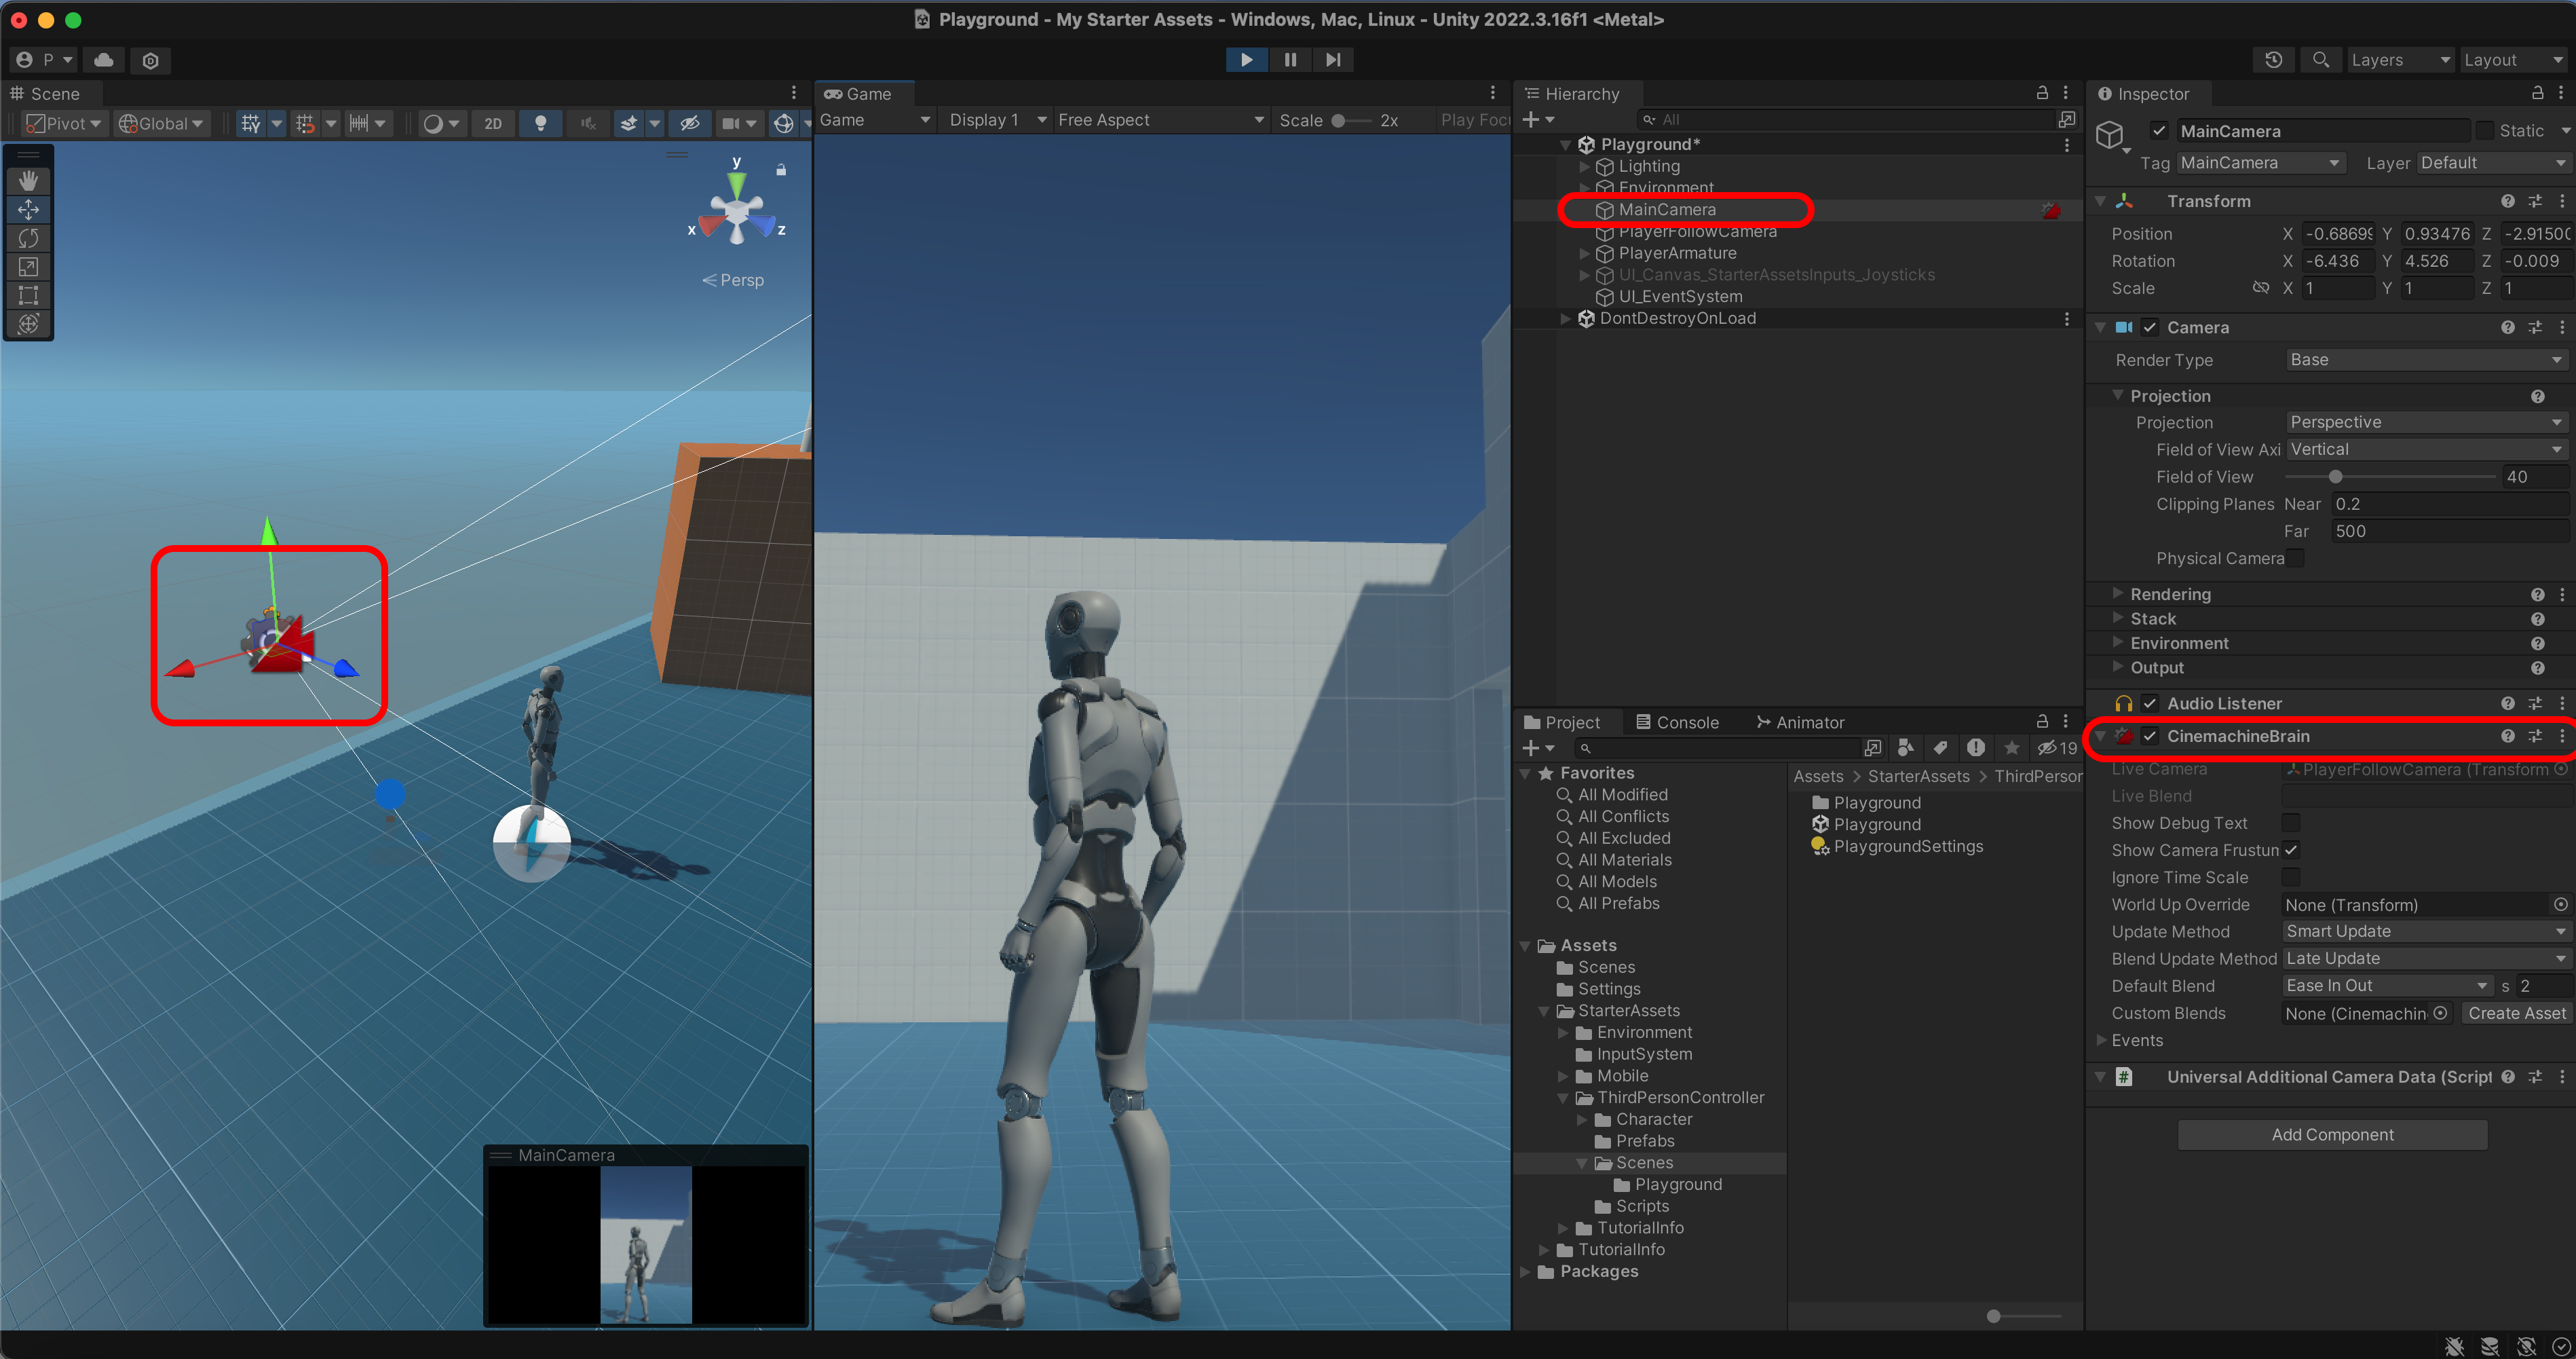This screenshot has width=2576, height=1359.
Task: Open global search magnifier in top toolbar
Action: (2321, 60)
